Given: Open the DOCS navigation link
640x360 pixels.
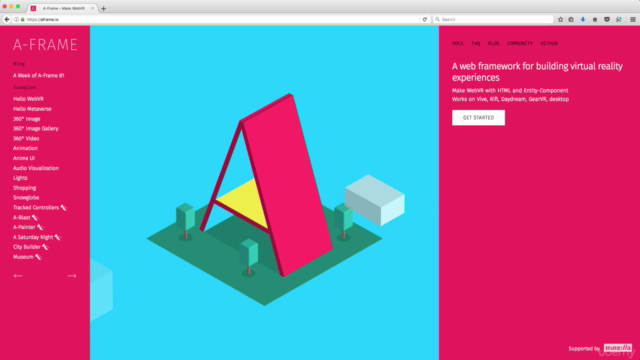Looking at the screenshot, I should (x=458, y=43).
